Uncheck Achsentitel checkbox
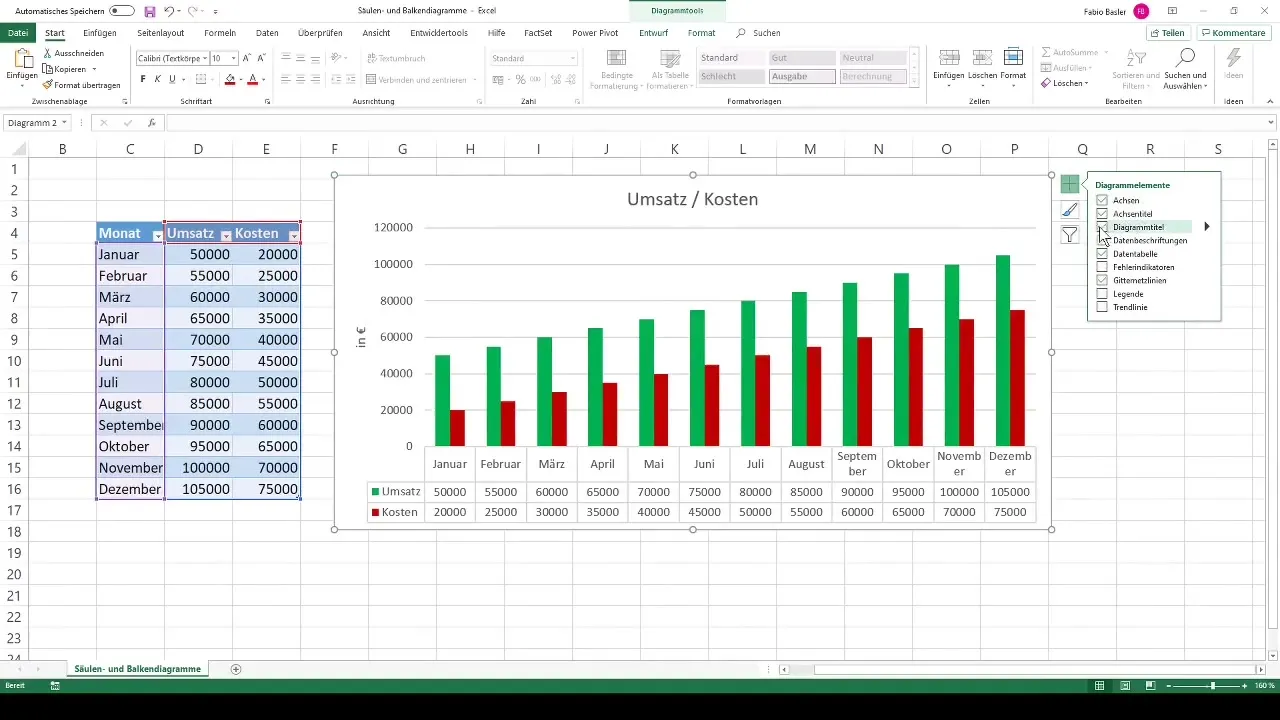This screenshot has width=1280, height=720. [x=1102, y=214]
